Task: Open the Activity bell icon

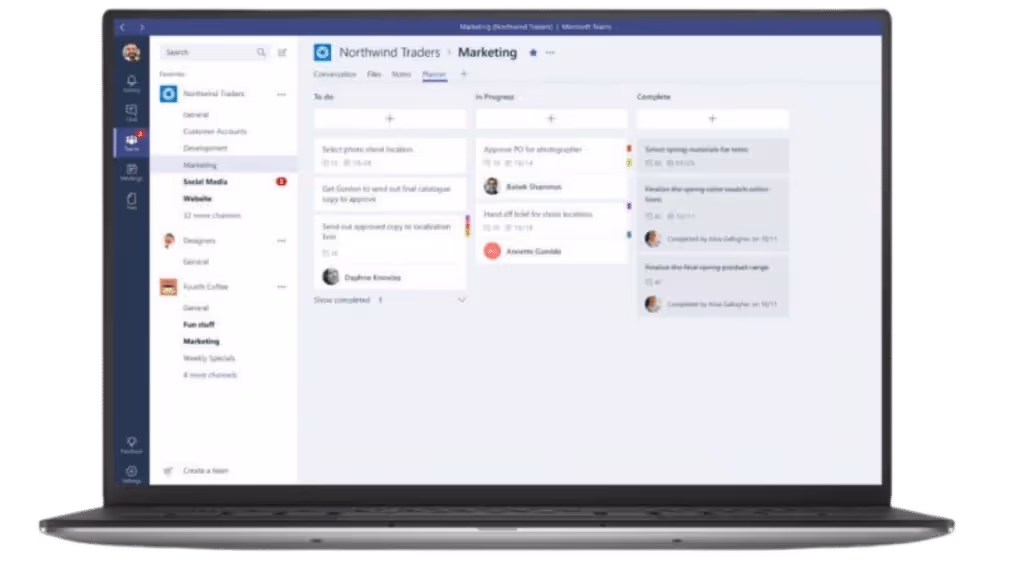Action: [131, 80]
